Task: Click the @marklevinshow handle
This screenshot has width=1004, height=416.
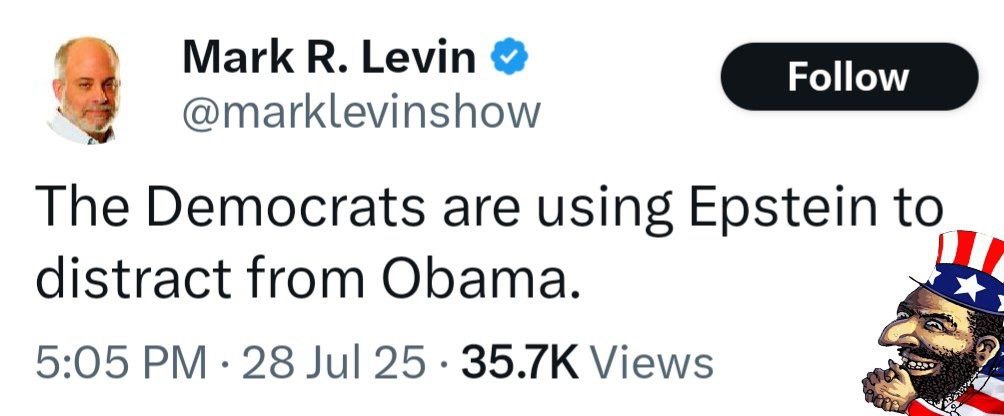Action: click(x=361, y=112)
